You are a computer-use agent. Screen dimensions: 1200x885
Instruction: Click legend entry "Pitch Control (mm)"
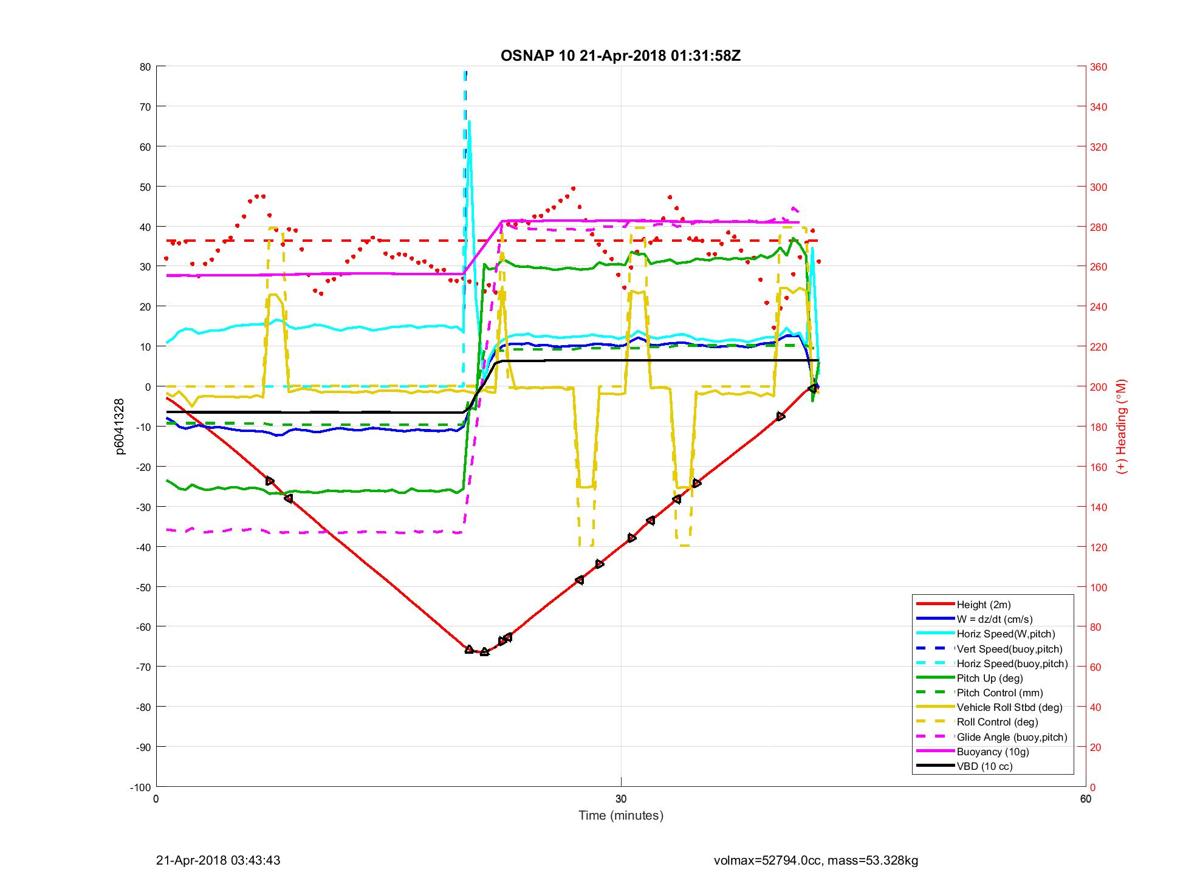(1000, 692)
